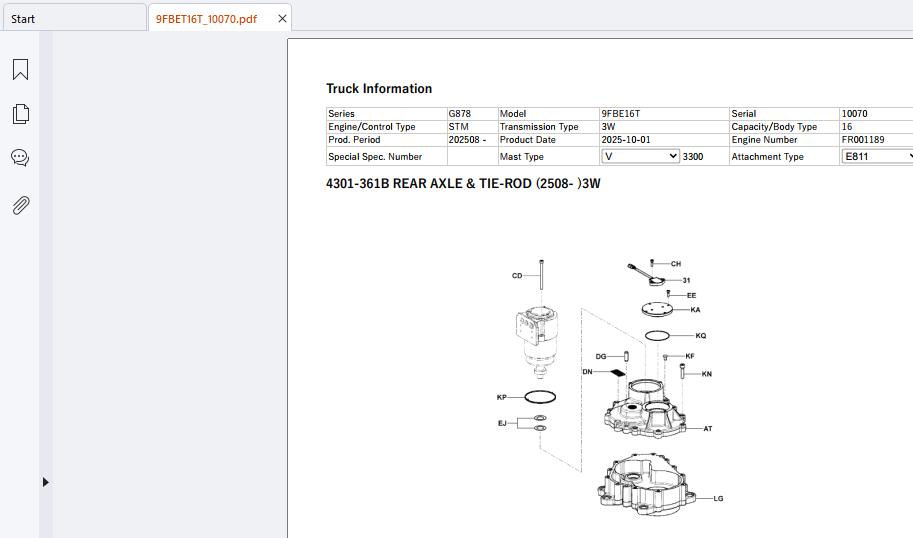The width and height of the screenshot is (913, 538).
Task: Close the 9FBET16T_10070.pdf tab
Action: [282, 19]
